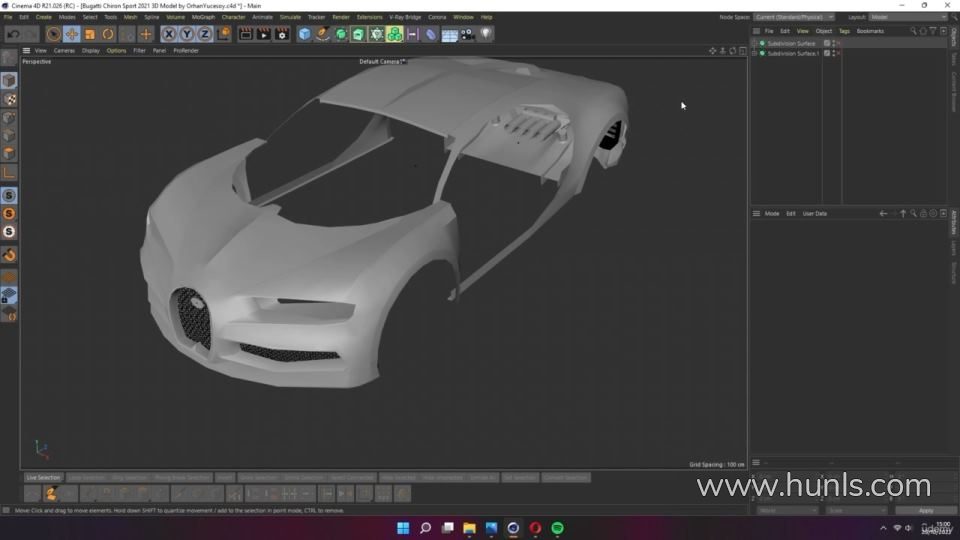Open File Explorer from taskbar

[x=470, y=528]
